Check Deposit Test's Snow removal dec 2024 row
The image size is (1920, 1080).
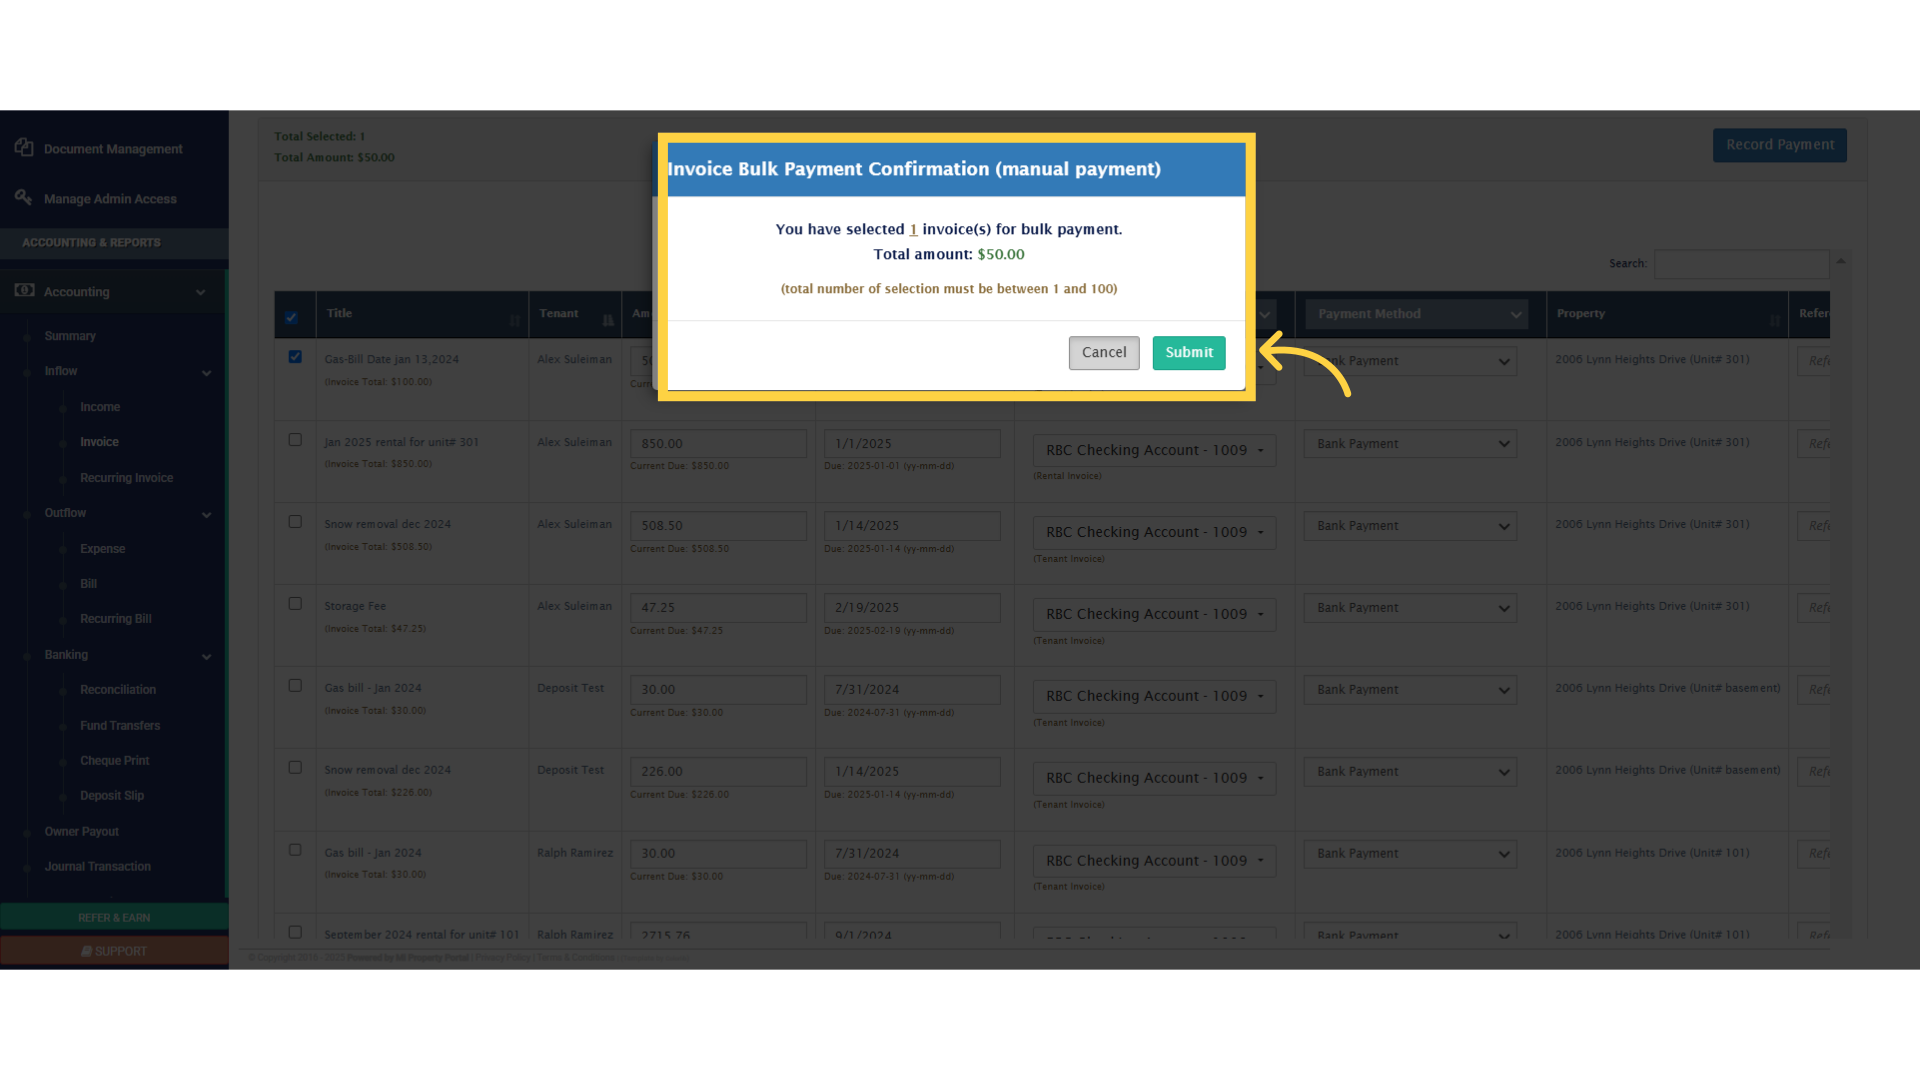[295, 768]
